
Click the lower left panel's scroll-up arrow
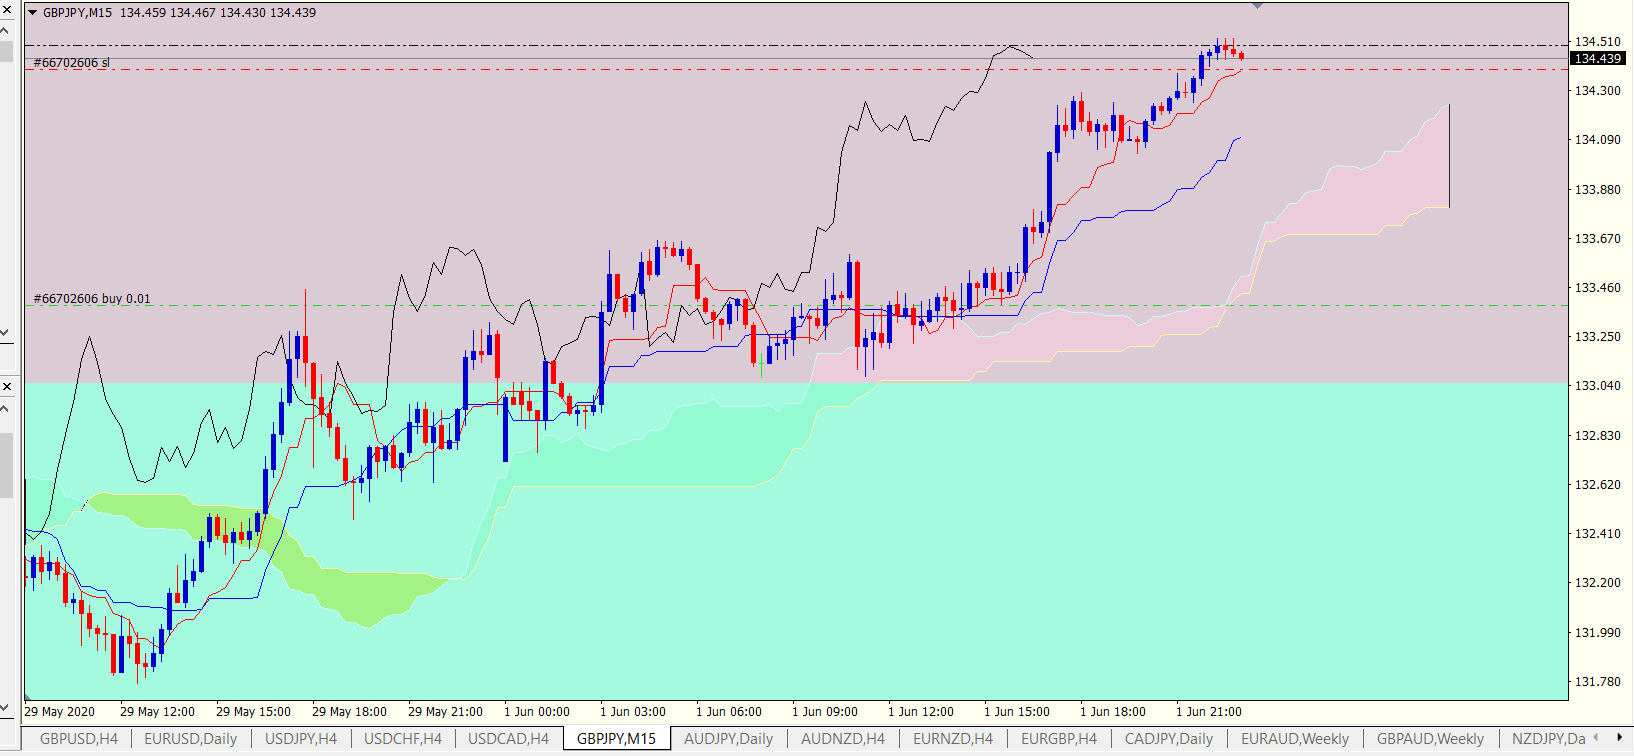[x=6, y=407]
